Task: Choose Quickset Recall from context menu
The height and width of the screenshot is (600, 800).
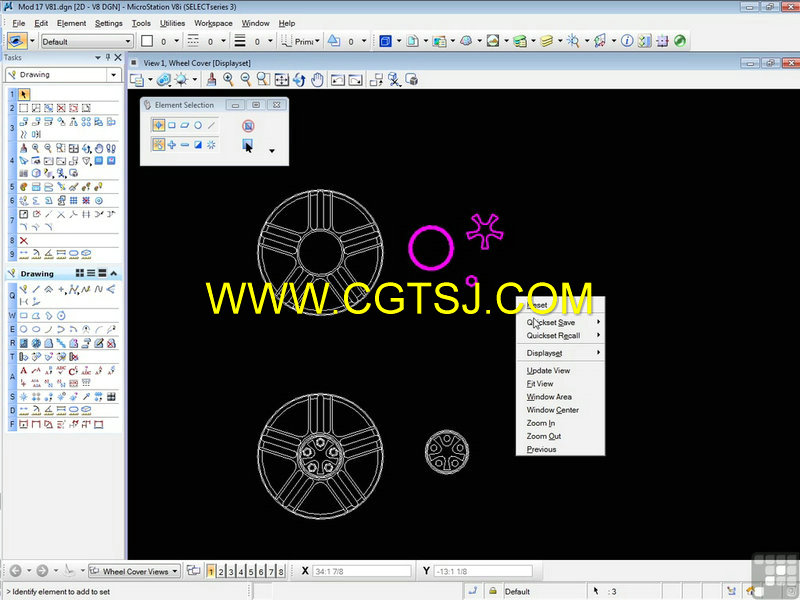Action: click(x=560, y=336)
